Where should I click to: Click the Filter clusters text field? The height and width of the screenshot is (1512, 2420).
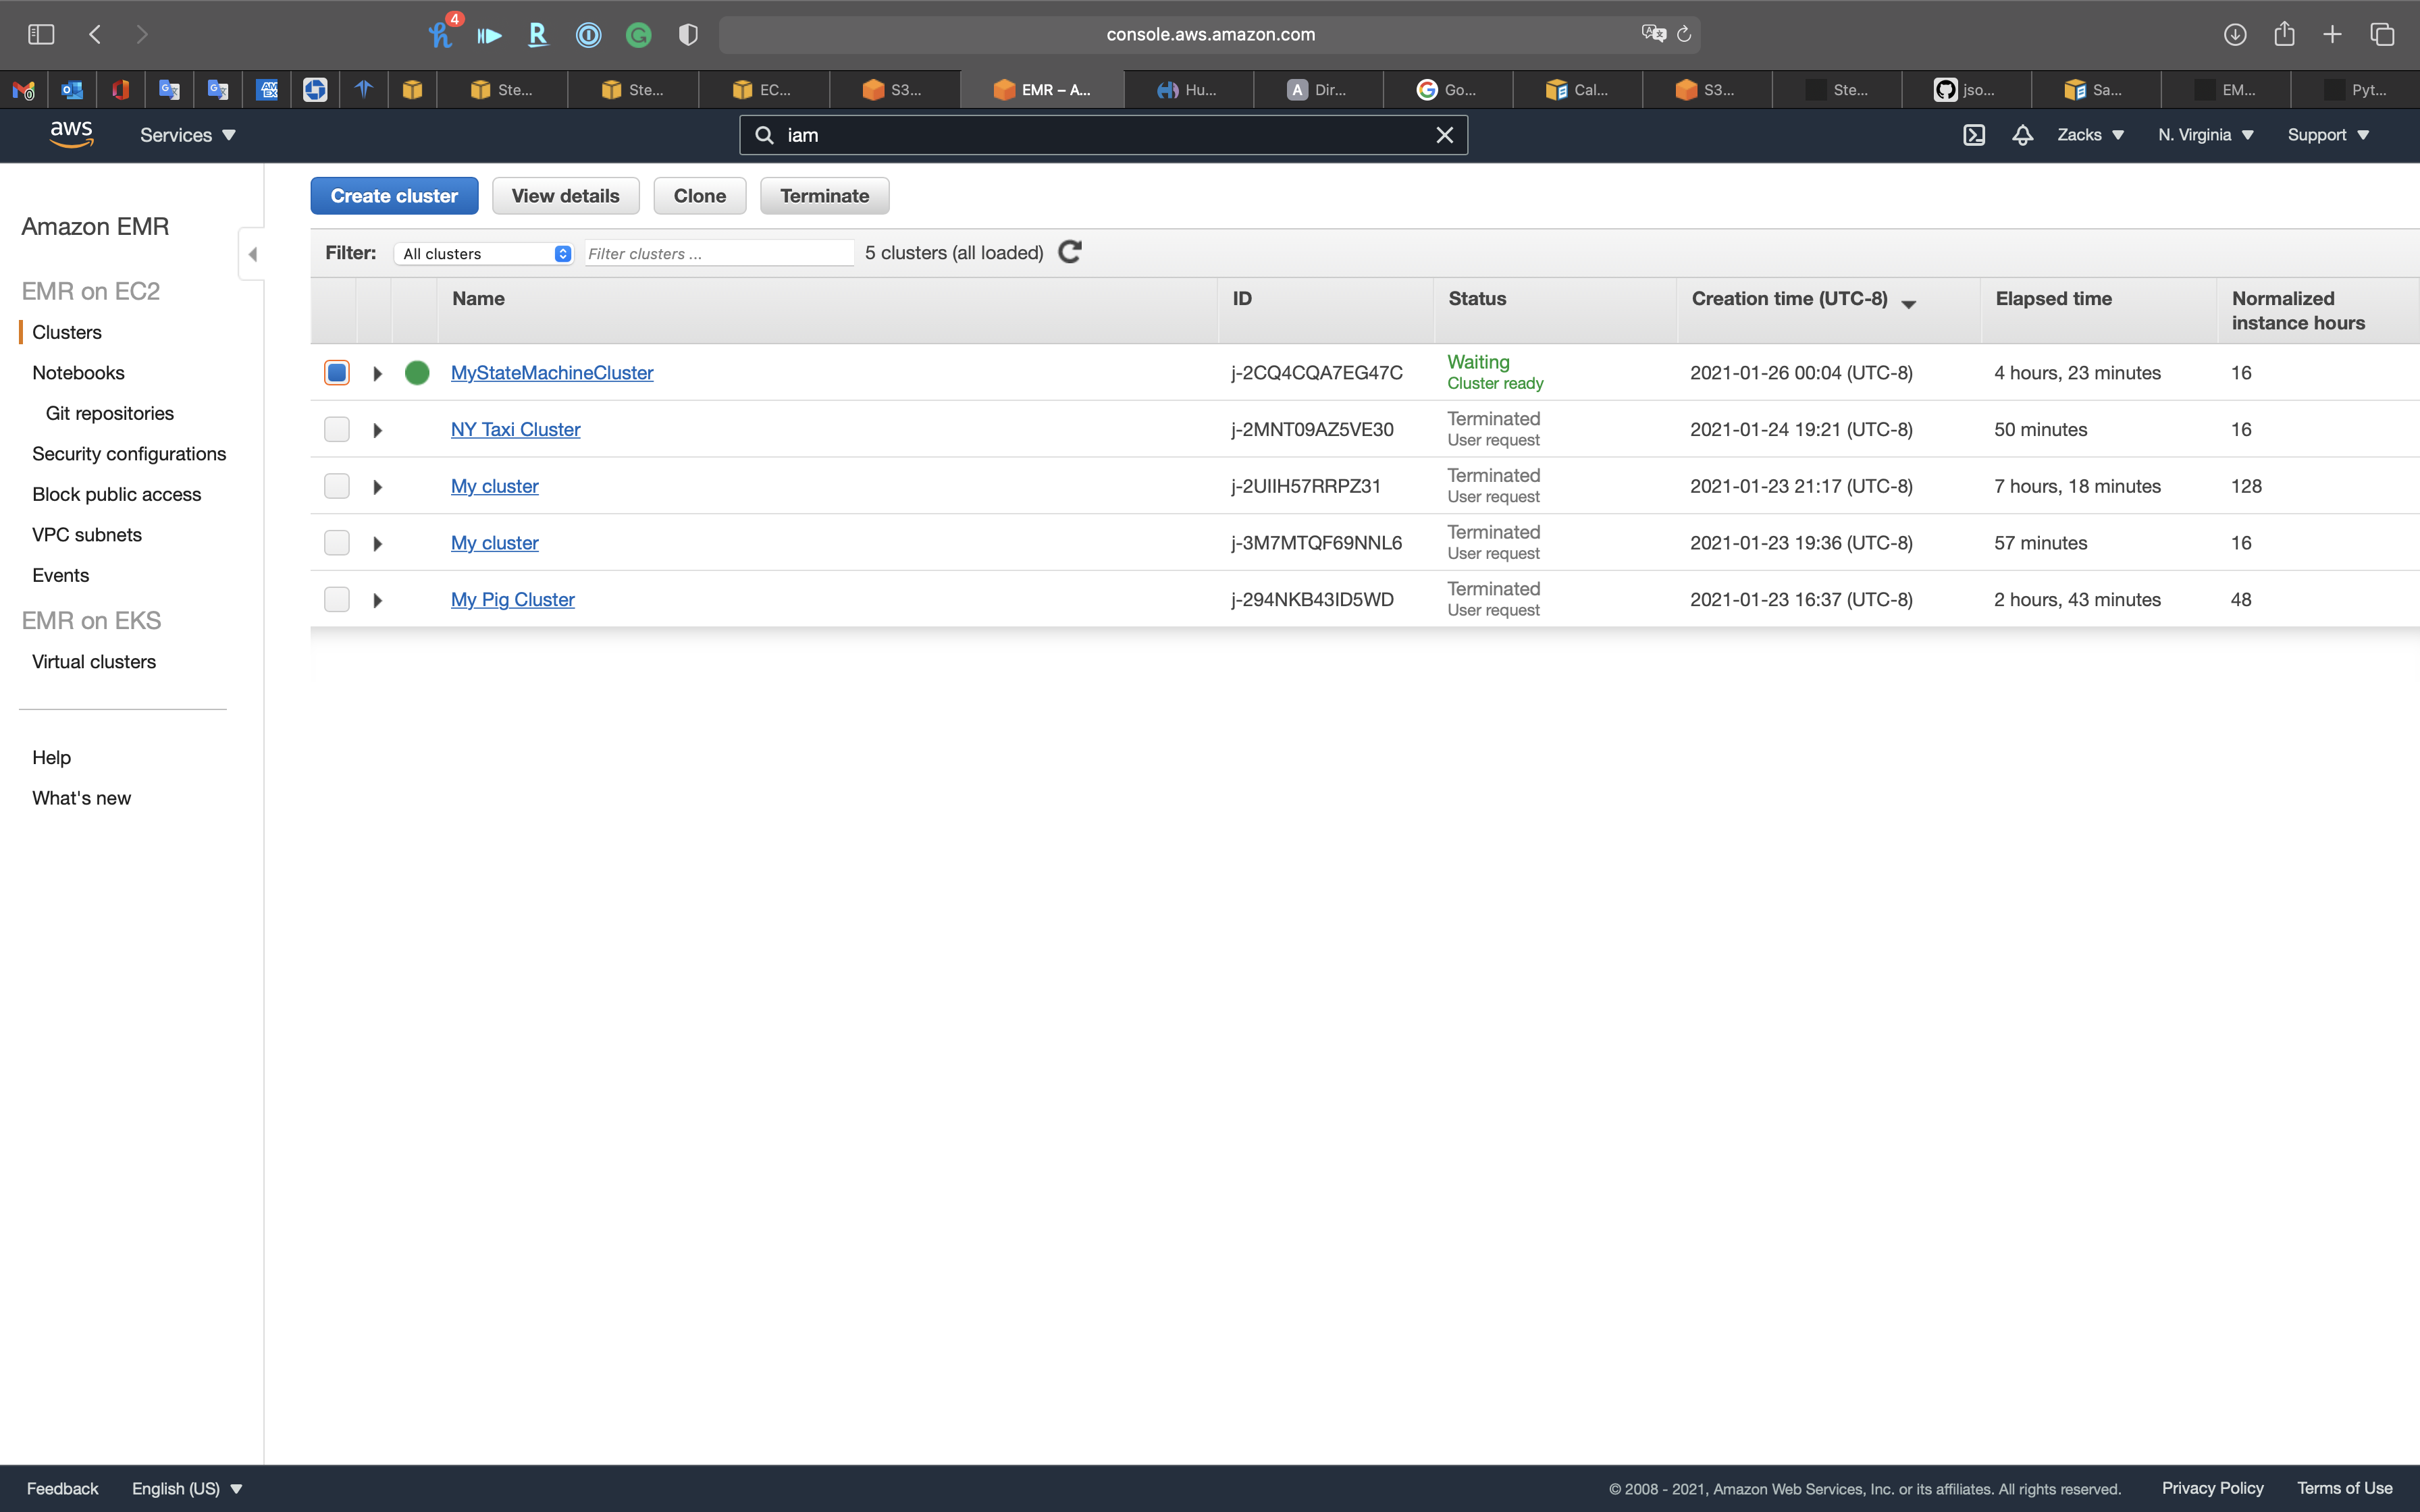coord(718,254)
